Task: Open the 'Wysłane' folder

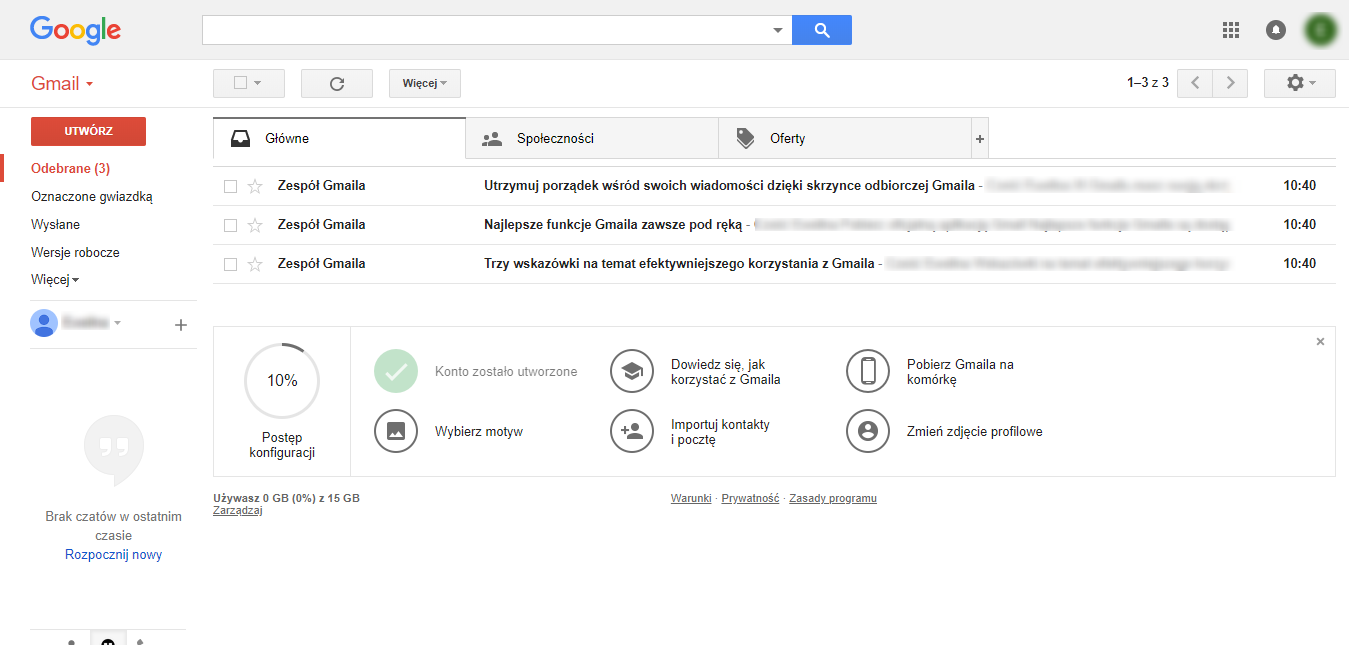Action: (56, 225)
